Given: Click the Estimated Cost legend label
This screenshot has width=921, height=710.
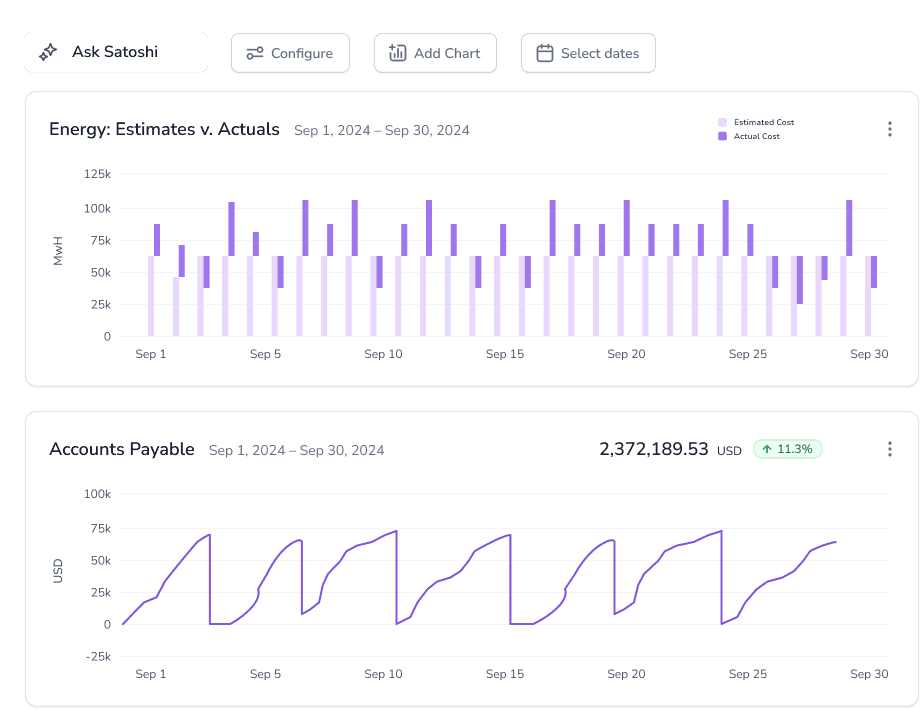Looking at the screenshot, I should coord(764,122).
